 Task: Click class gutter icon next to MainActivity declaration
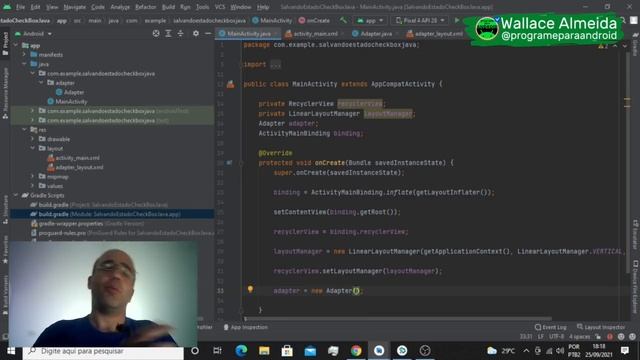click(231, 84)
